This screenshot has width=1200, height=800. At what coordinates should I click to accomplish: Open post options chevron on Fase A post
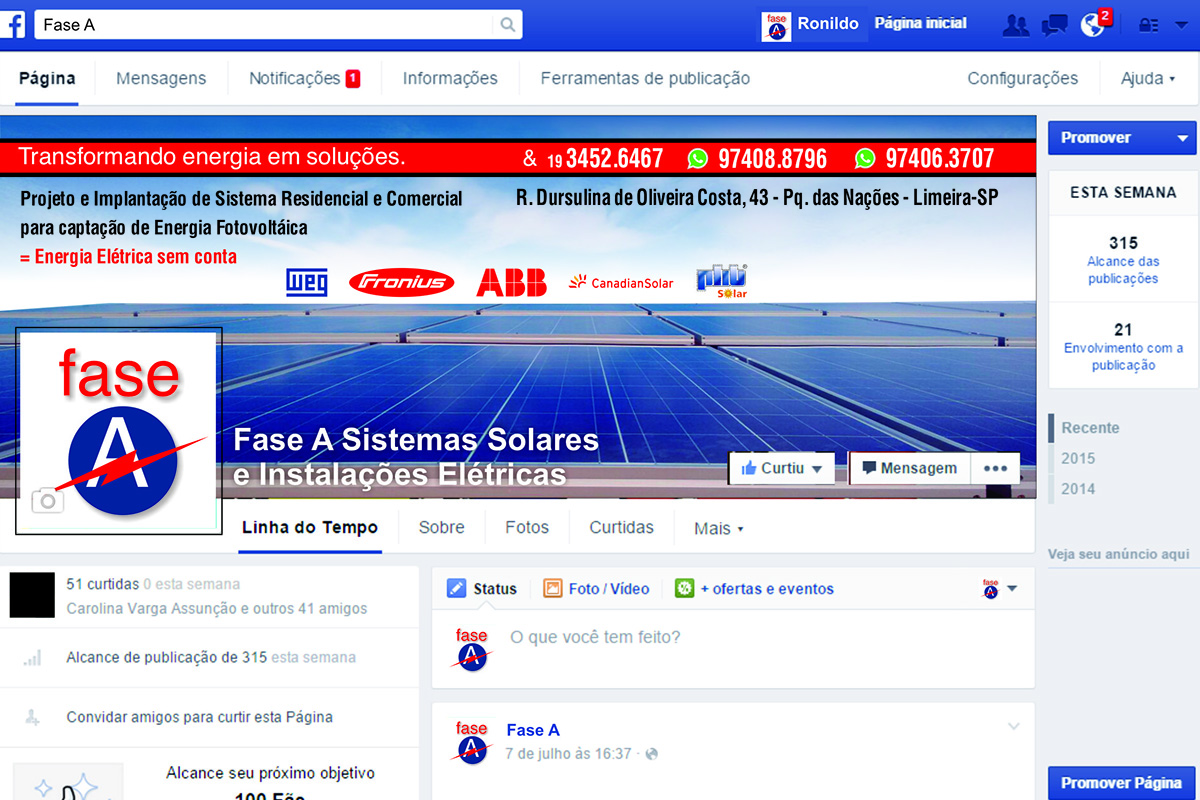[x=1014, y=727]
